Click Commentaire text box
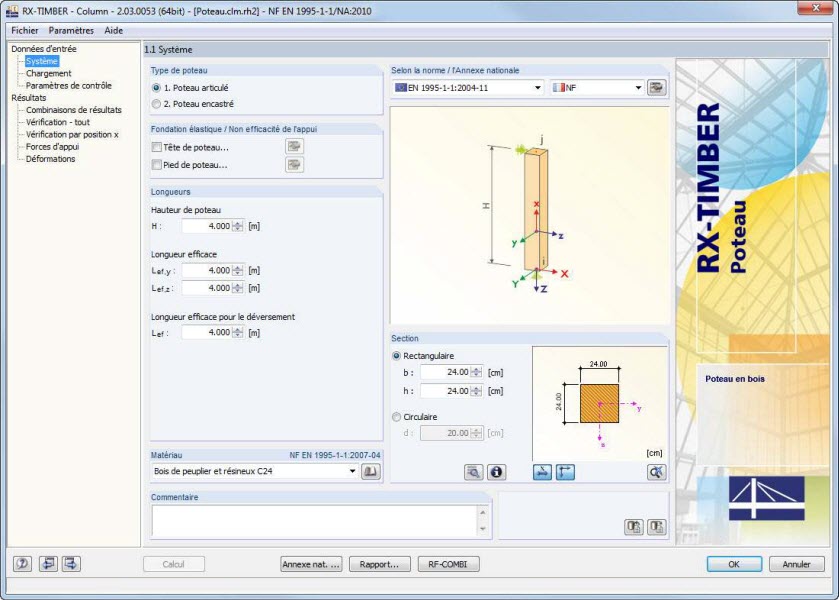The image size is (839, 600). pos(315,521)
